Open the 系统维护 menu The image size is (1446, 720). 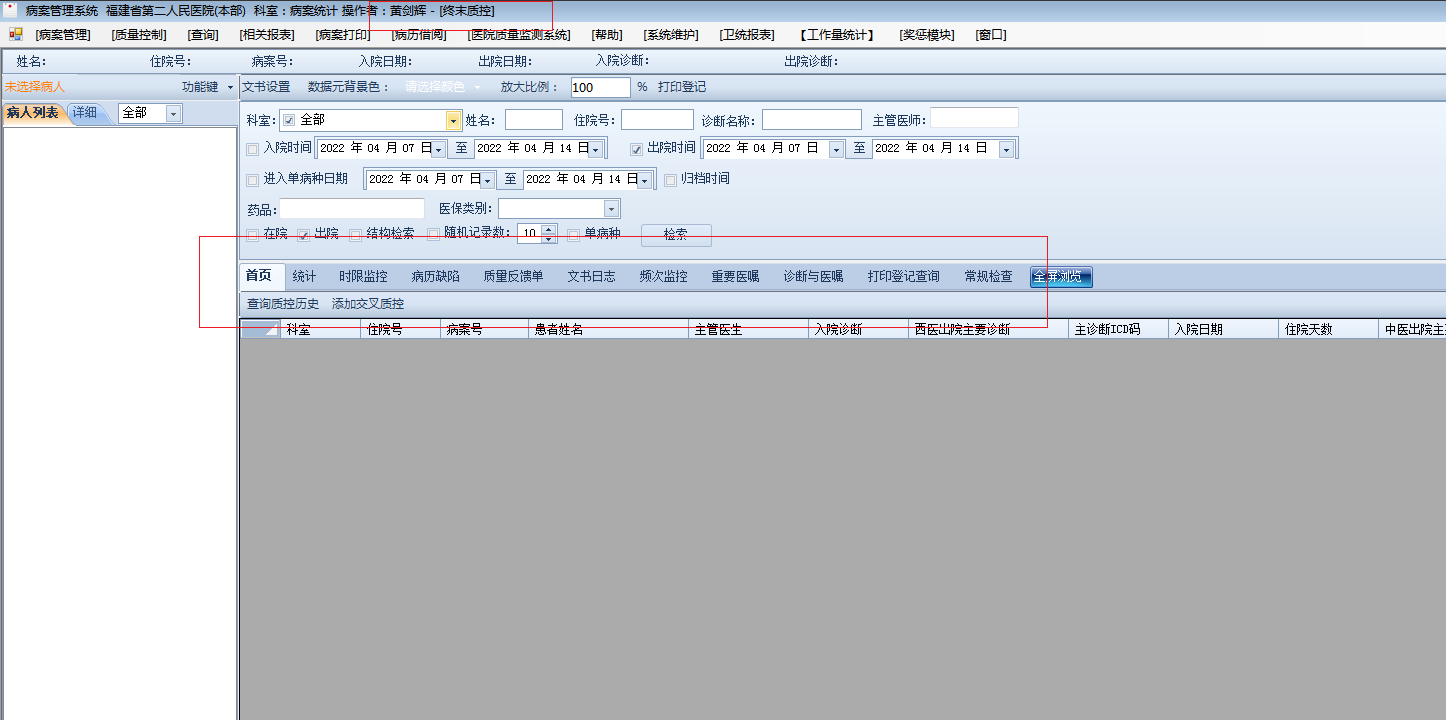[671, 35]
